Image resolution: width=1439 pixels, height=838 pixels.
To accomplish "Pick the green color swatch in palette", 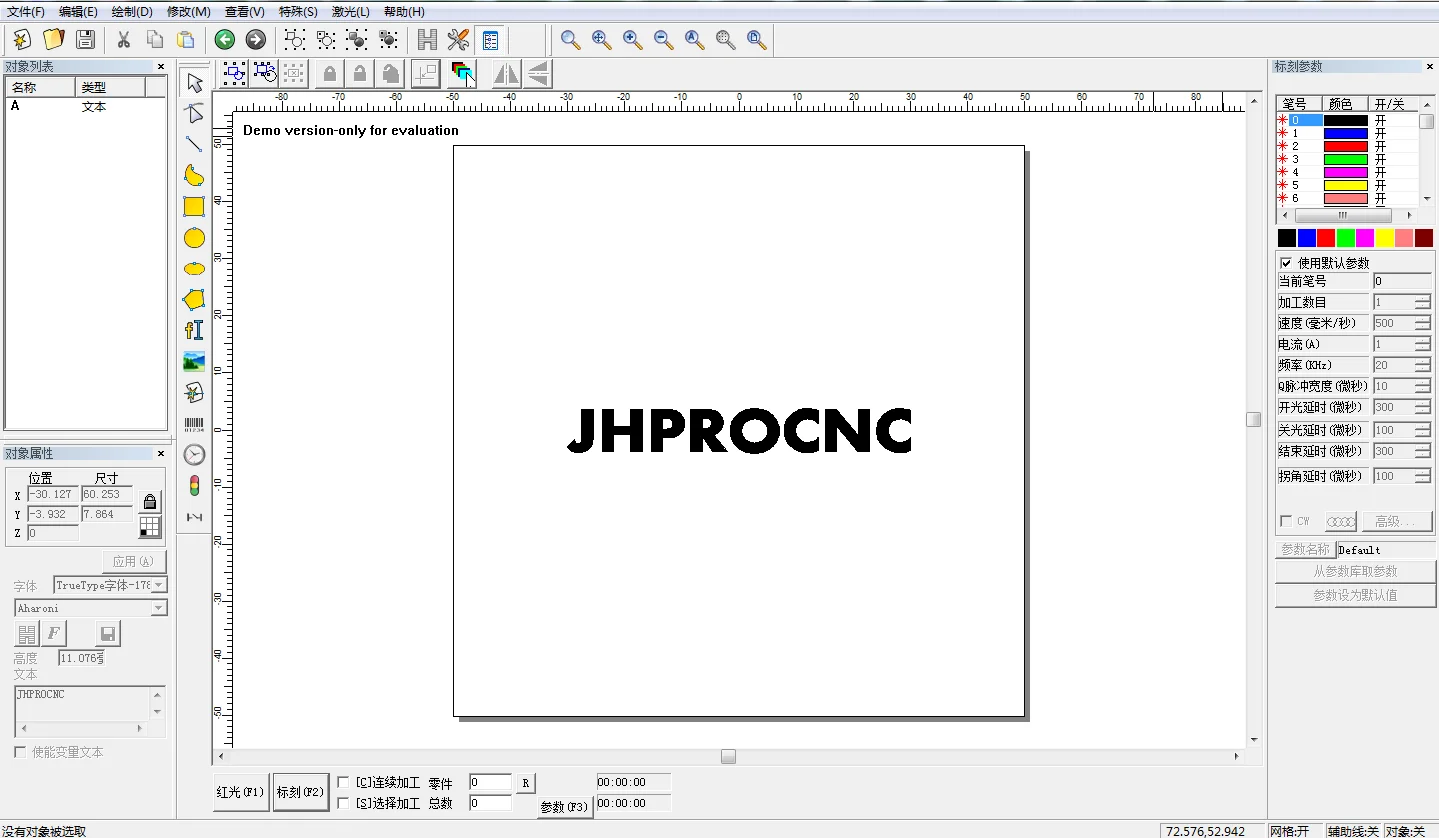I will point(1345,238).
